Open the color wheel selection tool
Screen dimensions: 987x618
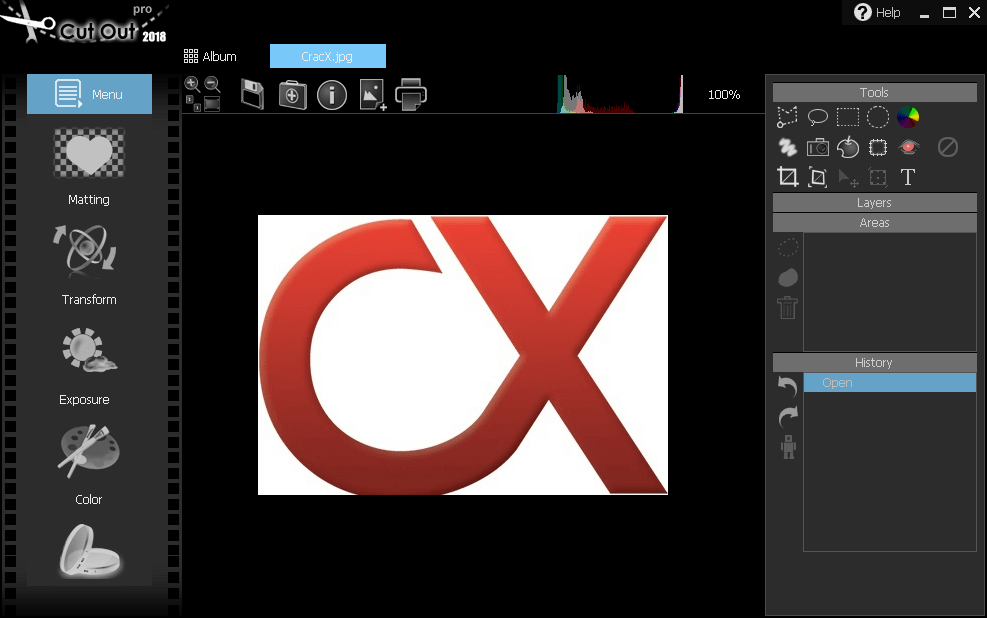click(x=908, y=116)
